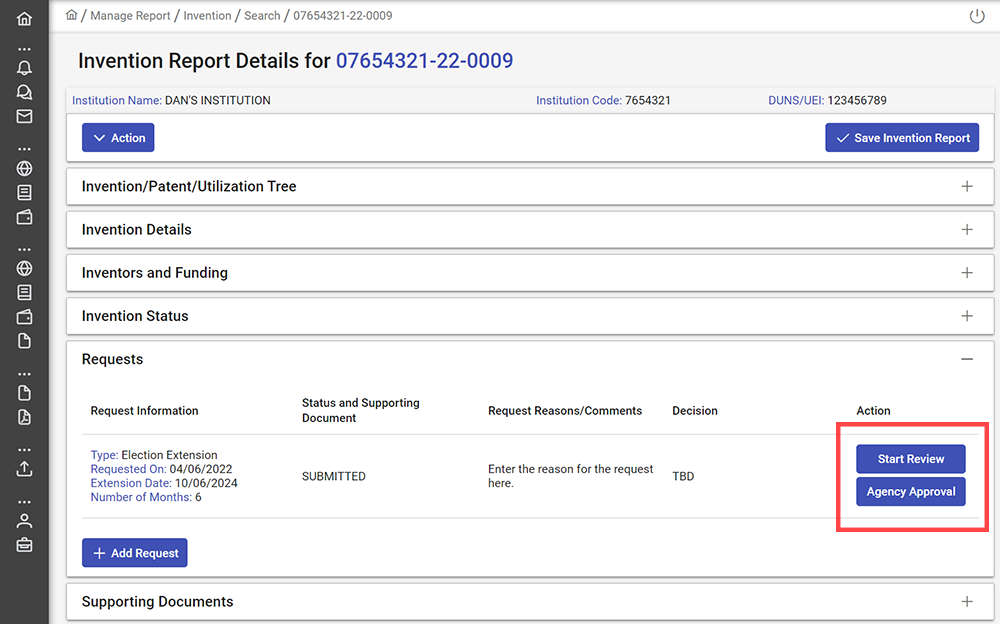Click Type: Election Extension text

(x=154, y=455)
